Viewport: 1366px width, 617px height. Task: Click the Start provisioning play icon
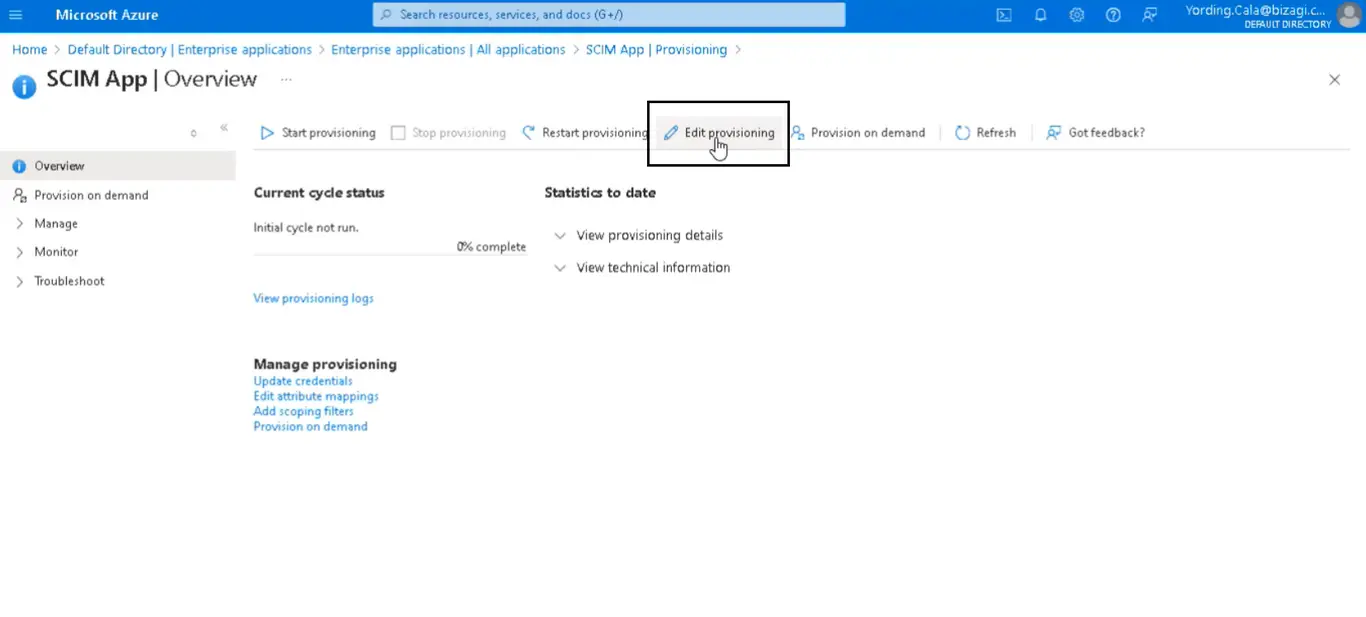(x=267, y=132)
